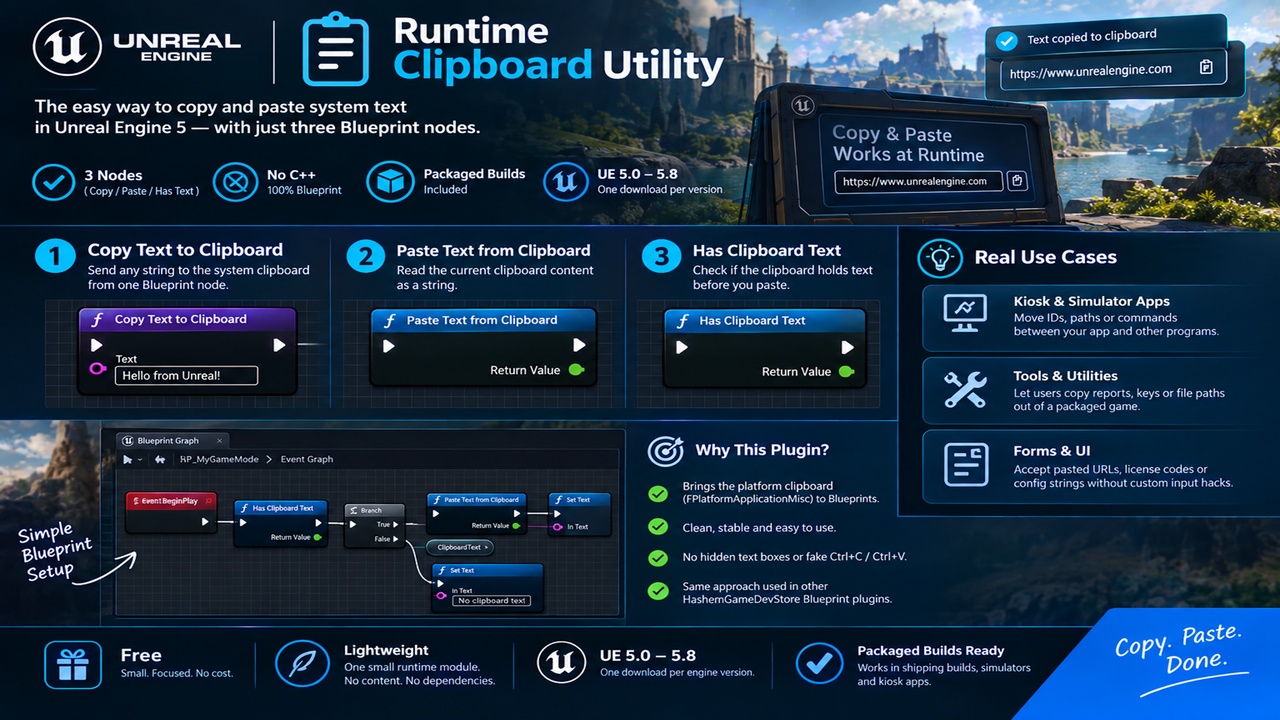The image size is (1280, 720).
Task: Click the Unreal logo beside "One download per version"
Action: [x=566, y=182]
